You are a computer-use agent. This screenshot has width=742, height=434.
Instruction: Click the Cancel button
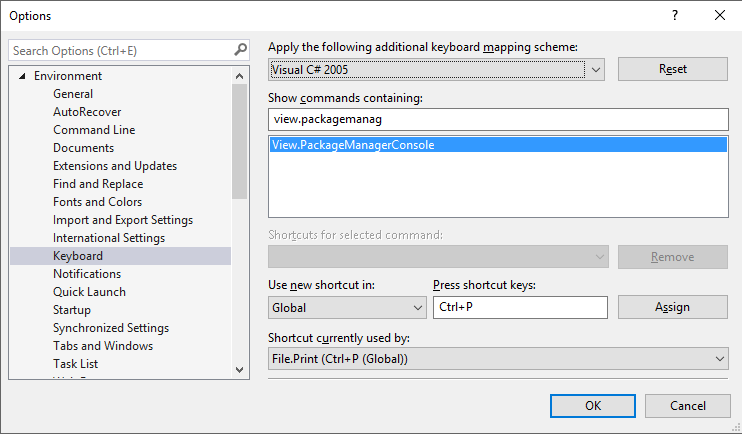point(687,406)
